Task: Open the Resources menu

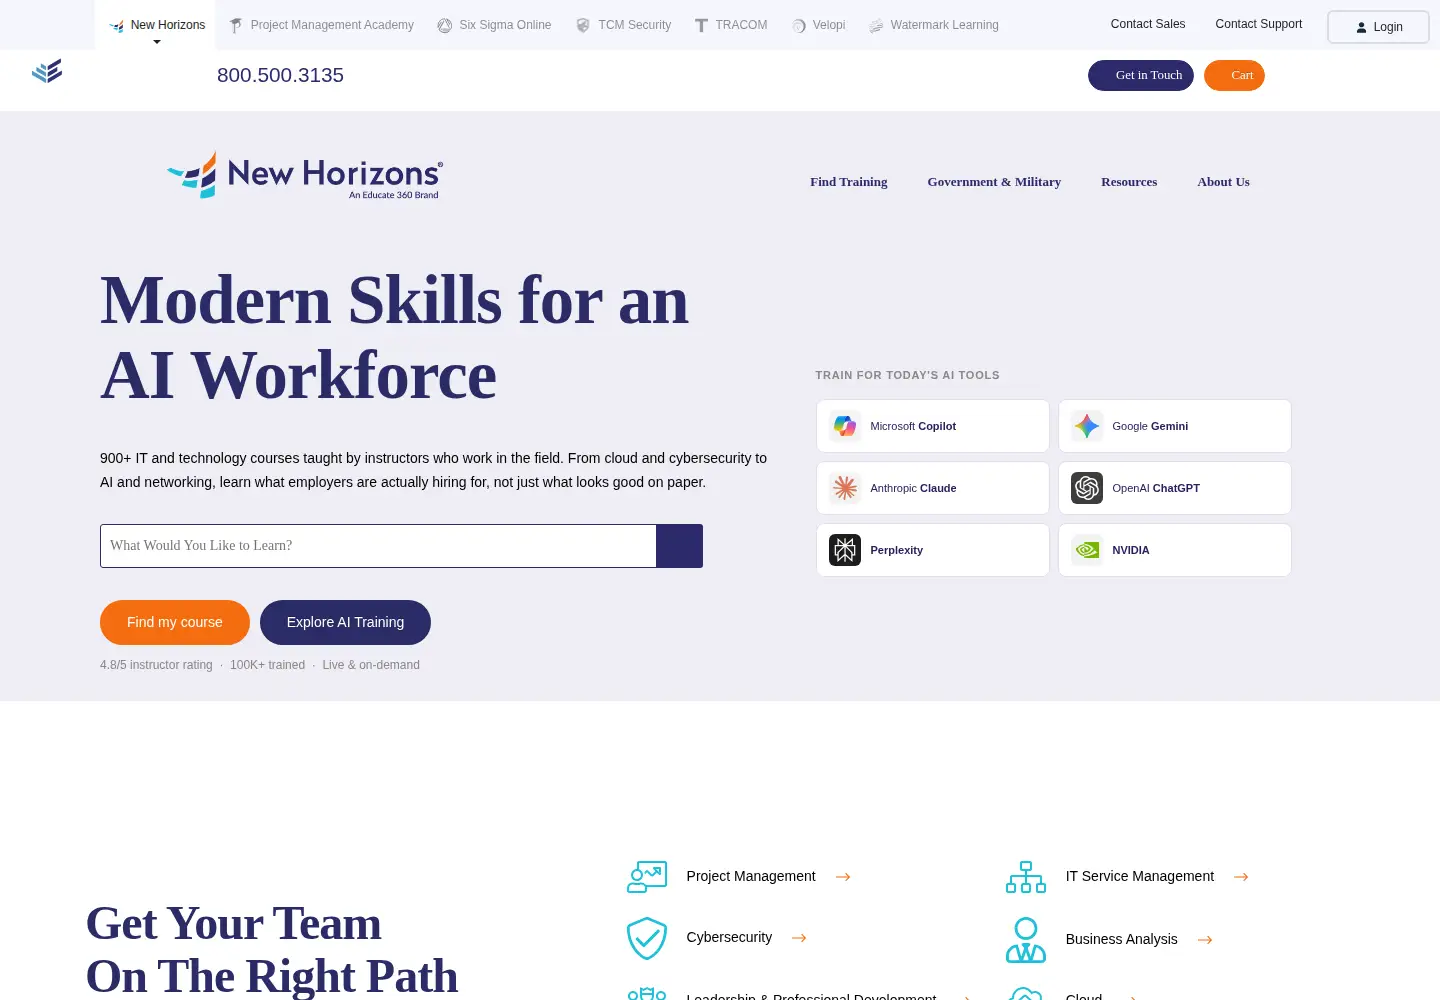Action: click(1129, 182)
